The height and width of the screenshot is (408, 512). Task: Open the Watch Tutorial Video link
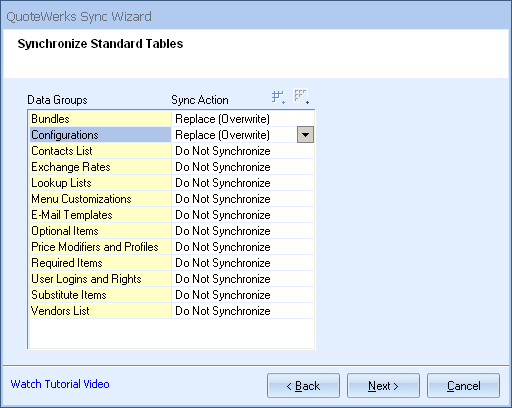pos(60,384)
